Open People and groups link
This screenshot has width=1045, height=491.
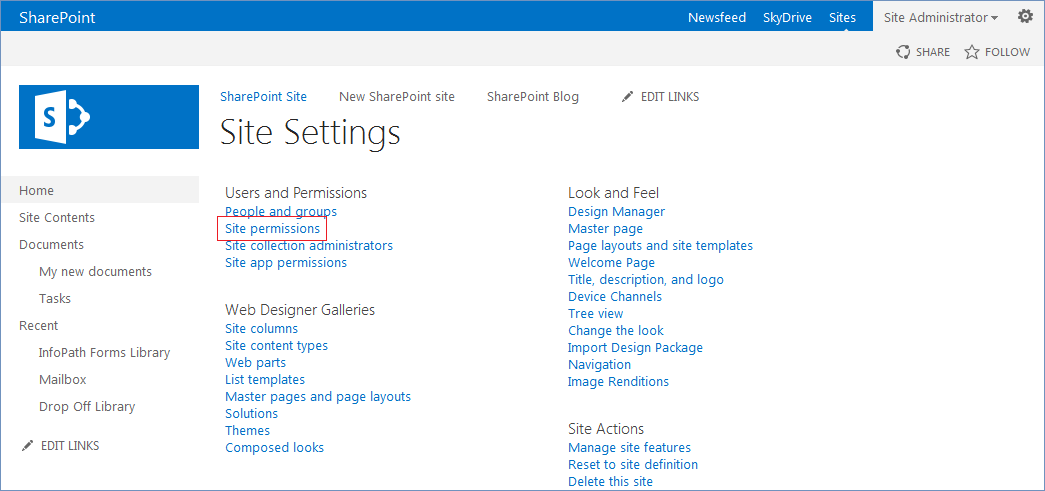click(x=281, y=212)
